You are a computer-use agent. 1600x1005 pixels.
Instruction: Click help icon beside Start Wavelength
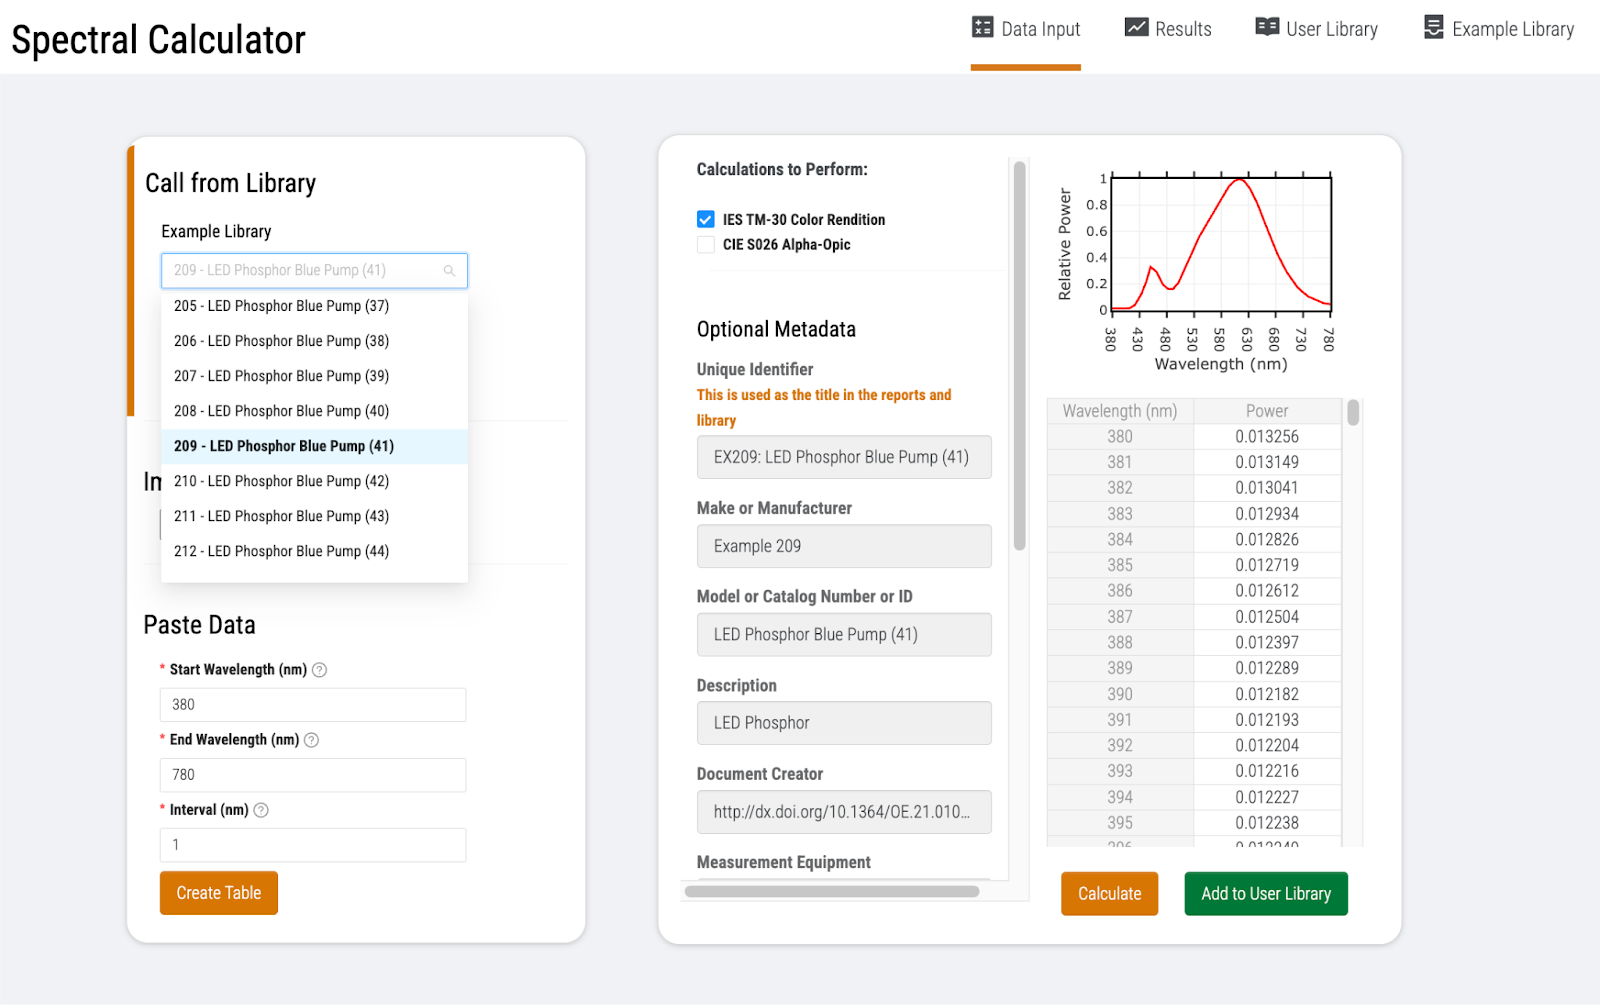point(320,670)
